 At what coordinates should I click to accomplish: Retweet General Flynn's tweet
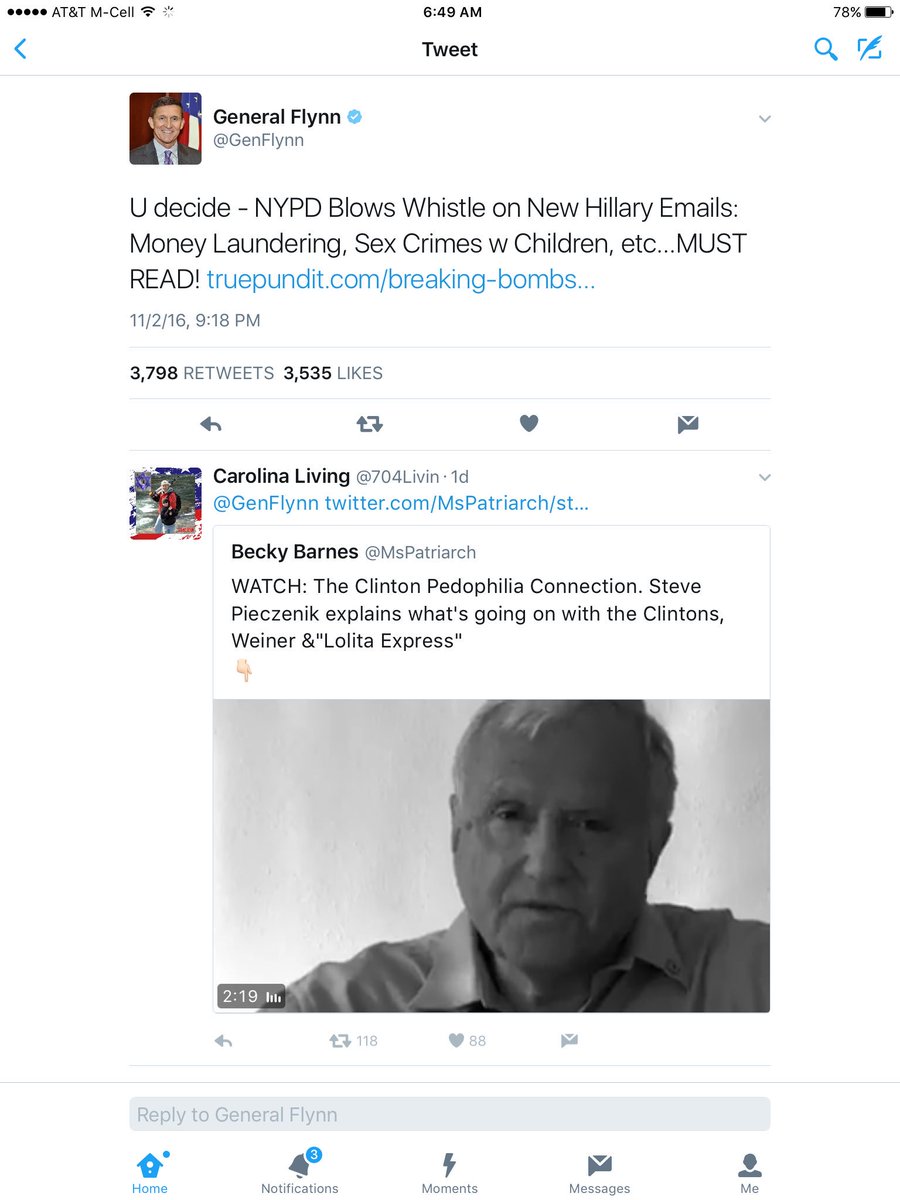click(x=370, y=424)
